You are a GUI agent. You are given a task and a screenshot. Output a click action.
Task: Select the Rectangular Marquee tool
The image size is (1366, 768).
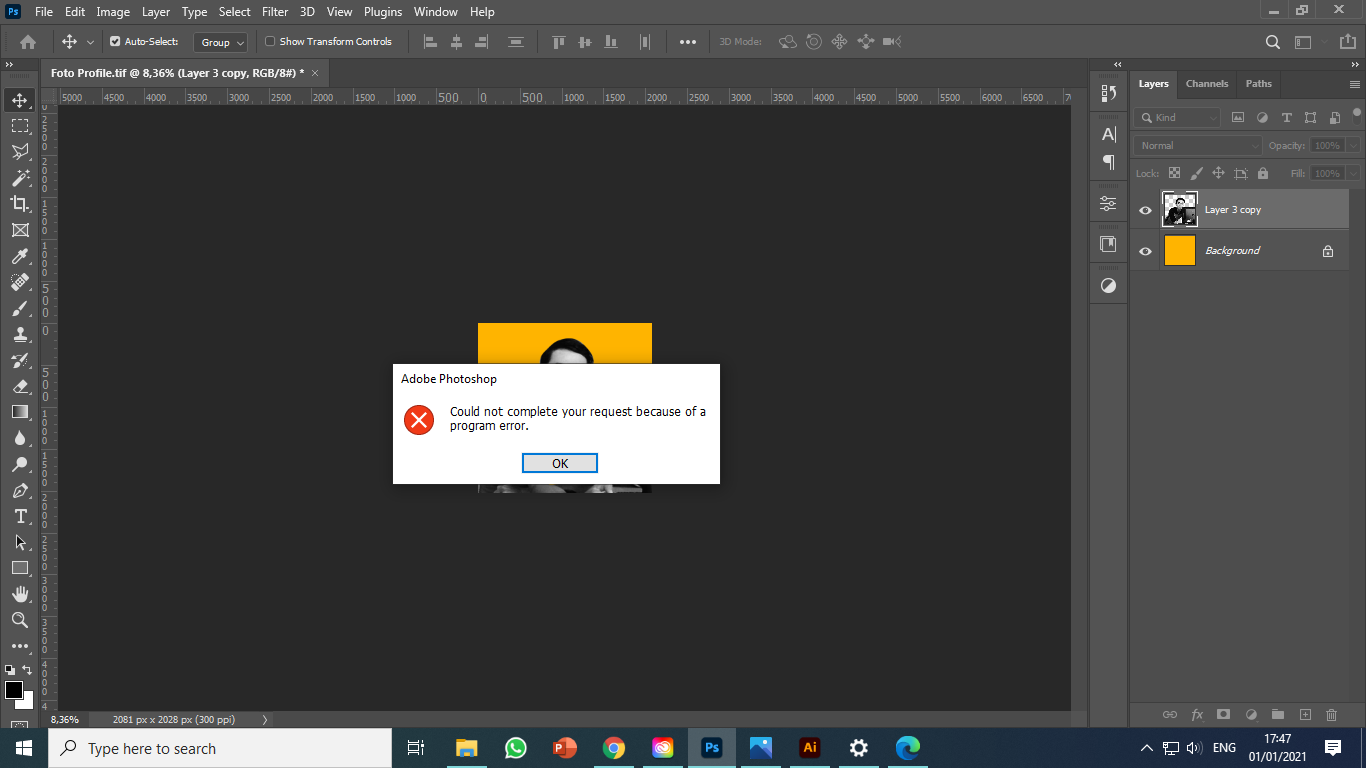pyautogui.click(x=20, y=125)
